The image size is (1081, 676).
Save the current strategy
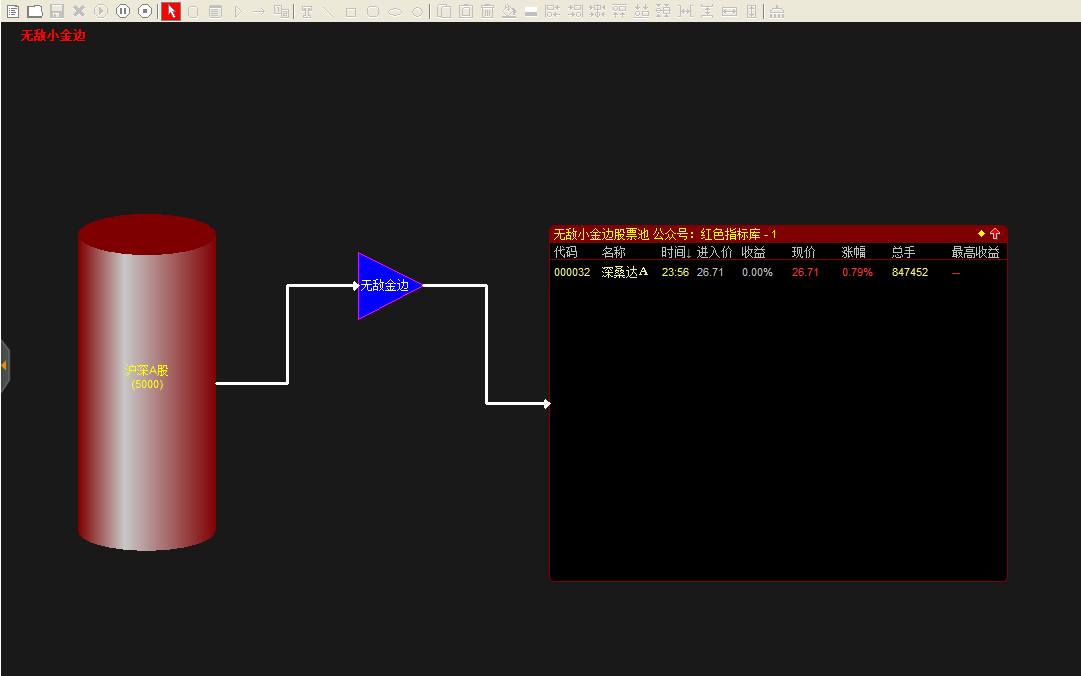pos(56,11)
